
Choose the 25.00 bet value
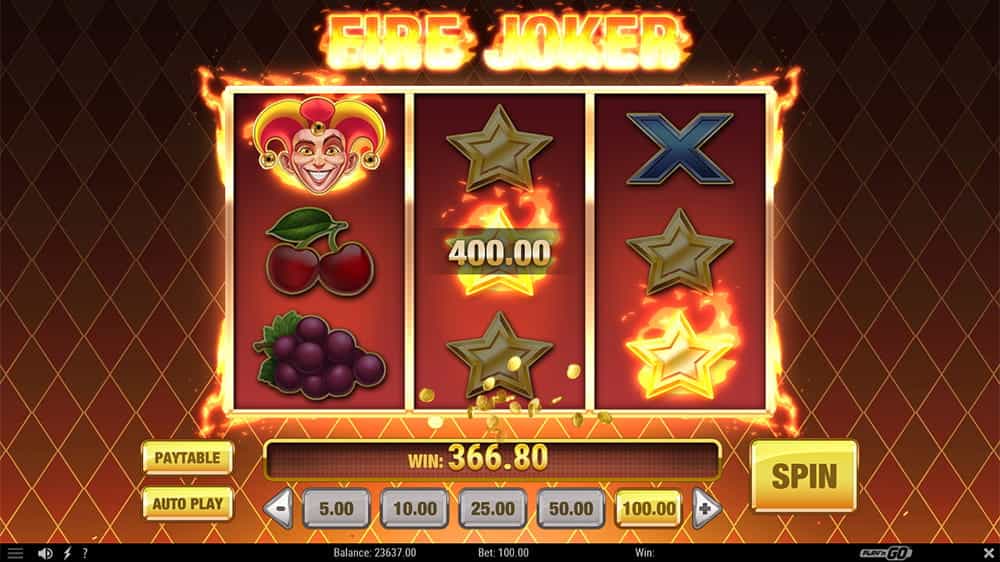tap(493, 508)
